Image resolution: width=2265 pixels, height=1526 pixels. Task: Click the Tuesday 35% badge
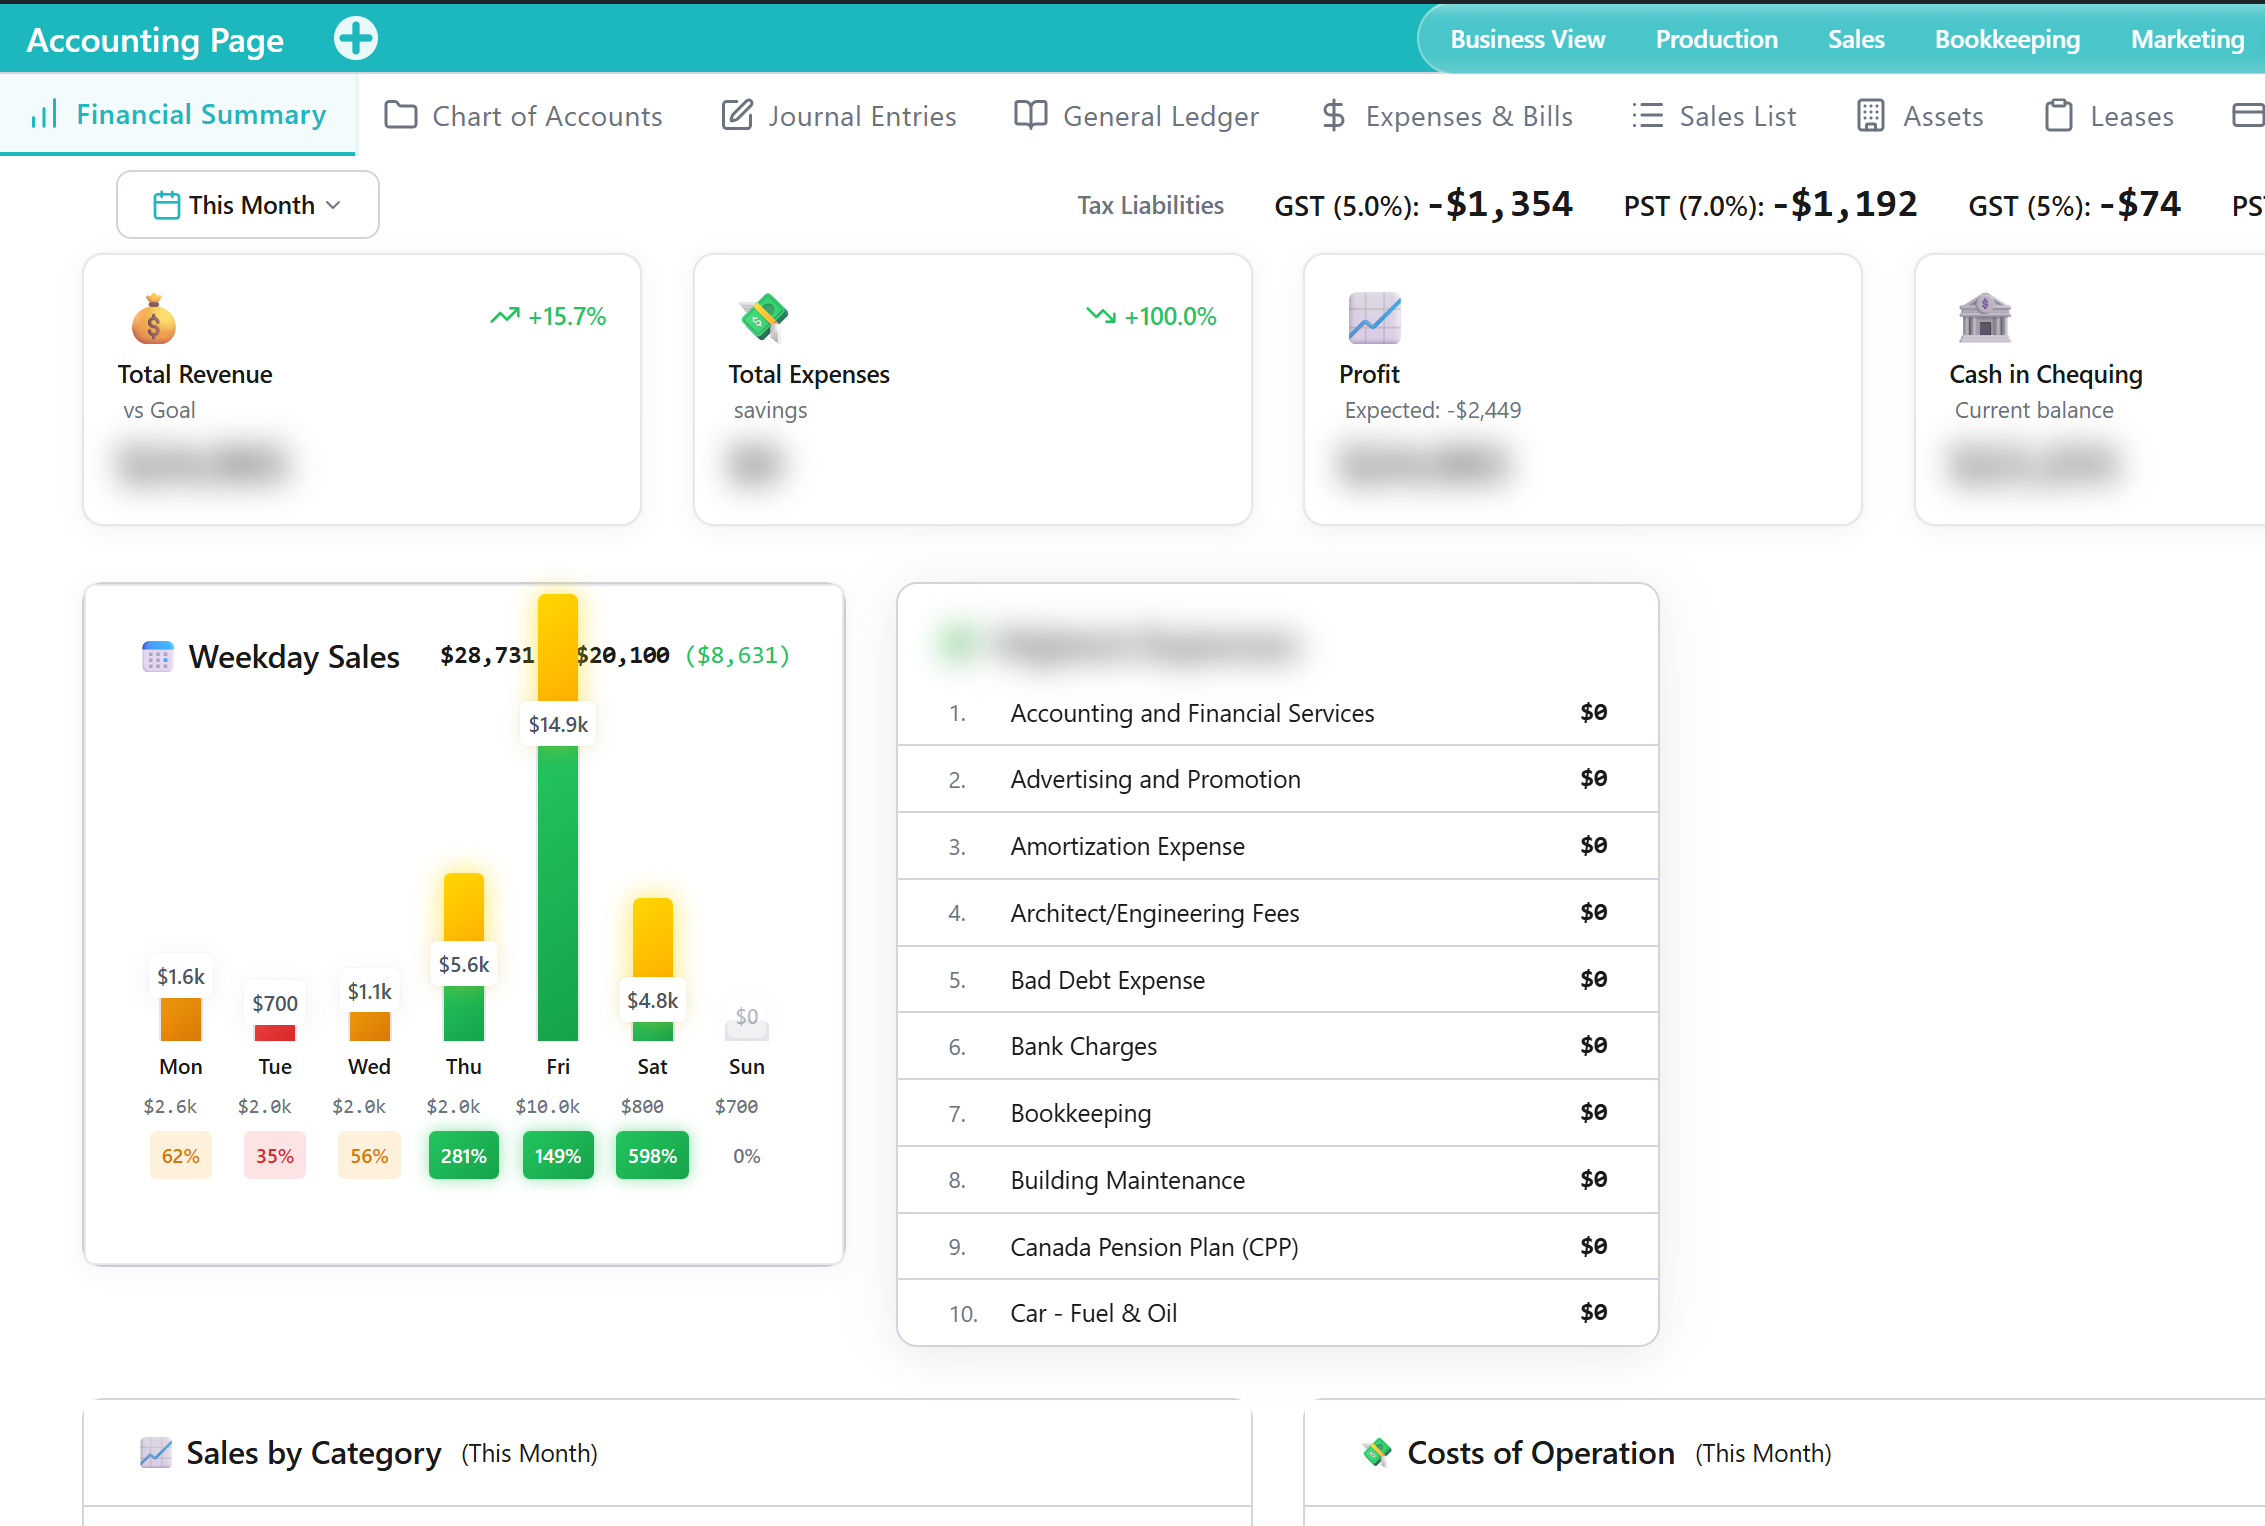[275, 1156]
